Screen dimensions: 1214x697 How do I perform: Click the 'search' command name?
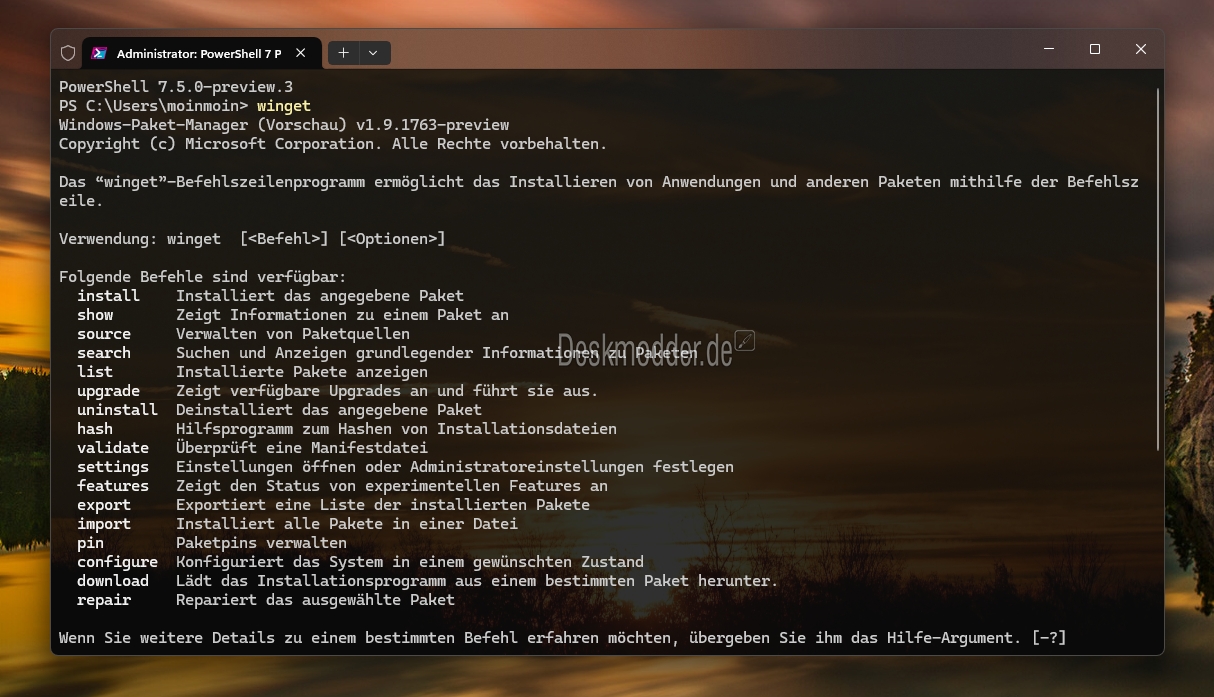click(x=104, y=353)
